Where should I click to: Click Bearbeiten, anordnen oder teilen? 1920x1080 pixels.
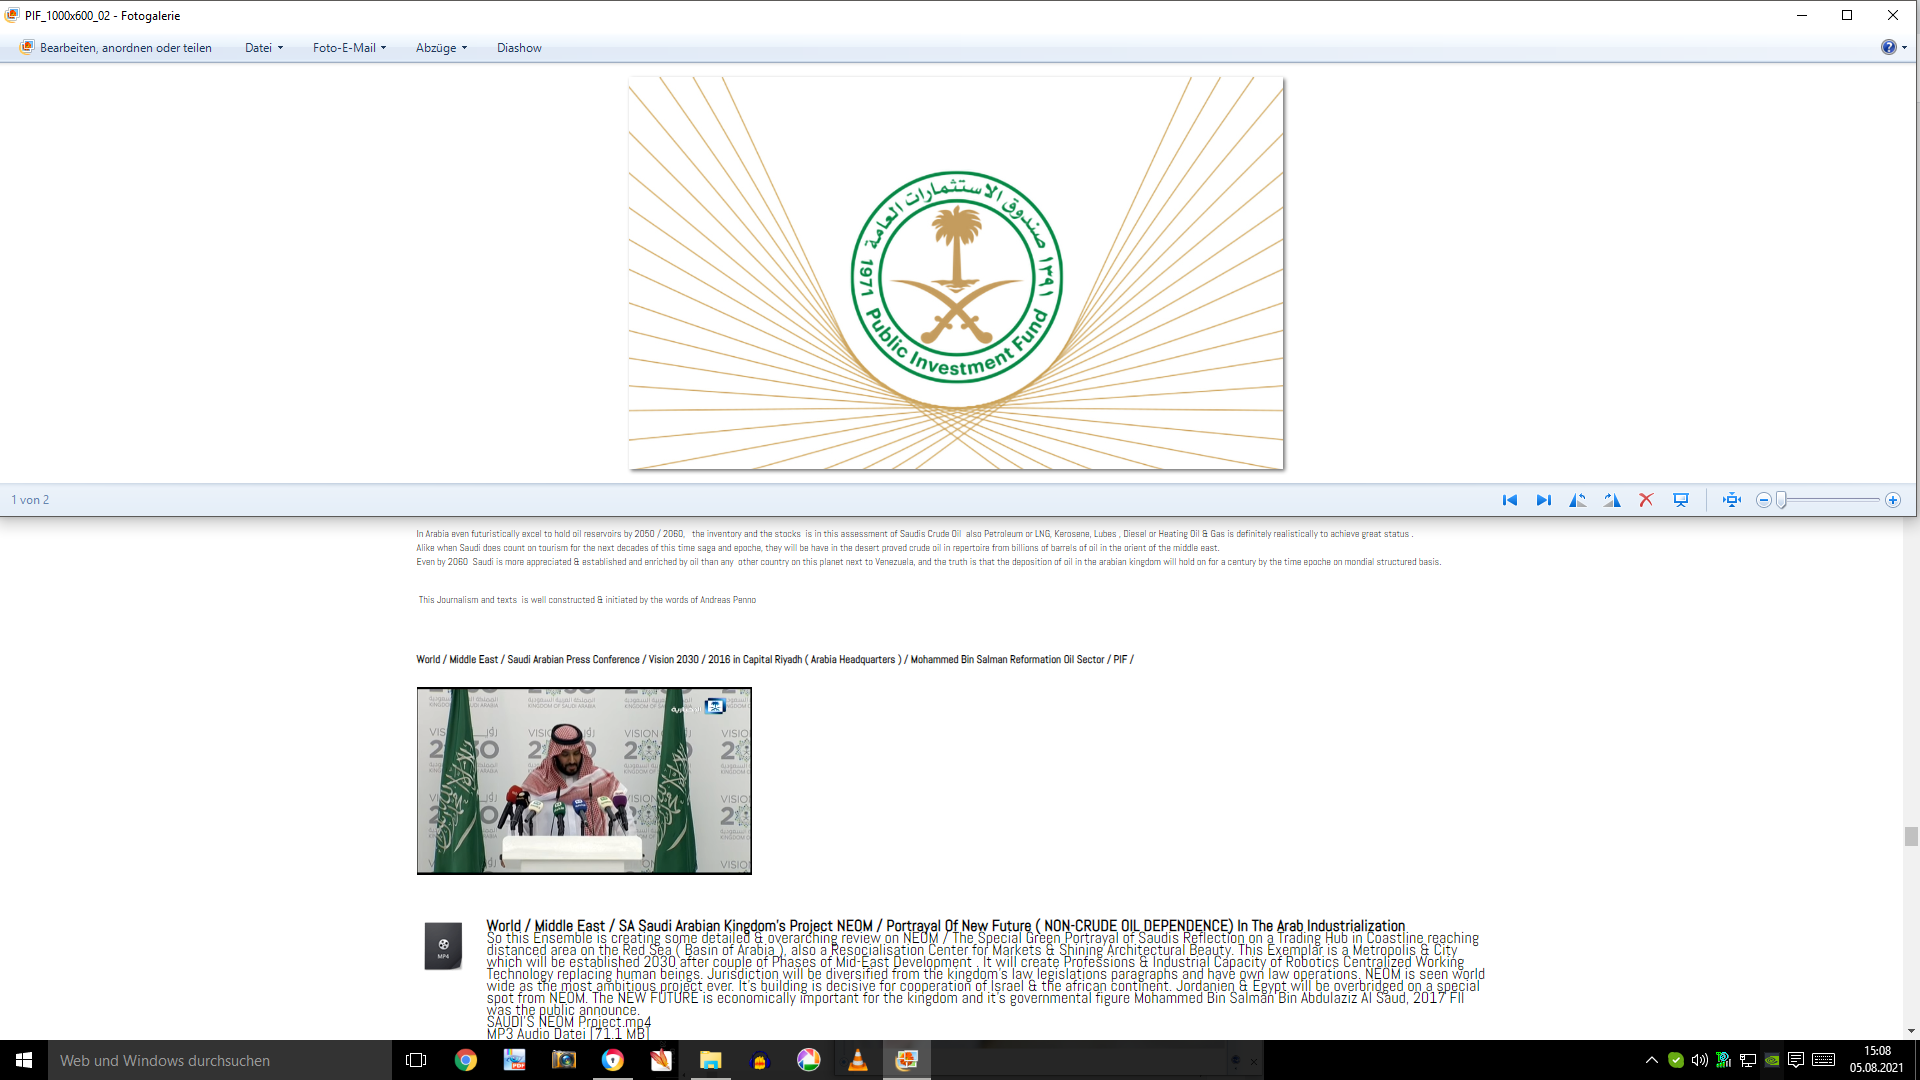click(116, 47)
